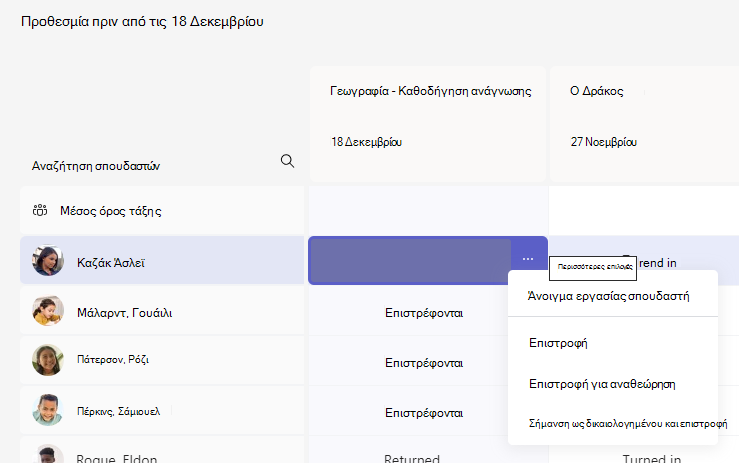The width and height of the screenshot is (739, 463).
Task: Click the 27 Νοεμβρίου due date
Action: click(604, 142)
